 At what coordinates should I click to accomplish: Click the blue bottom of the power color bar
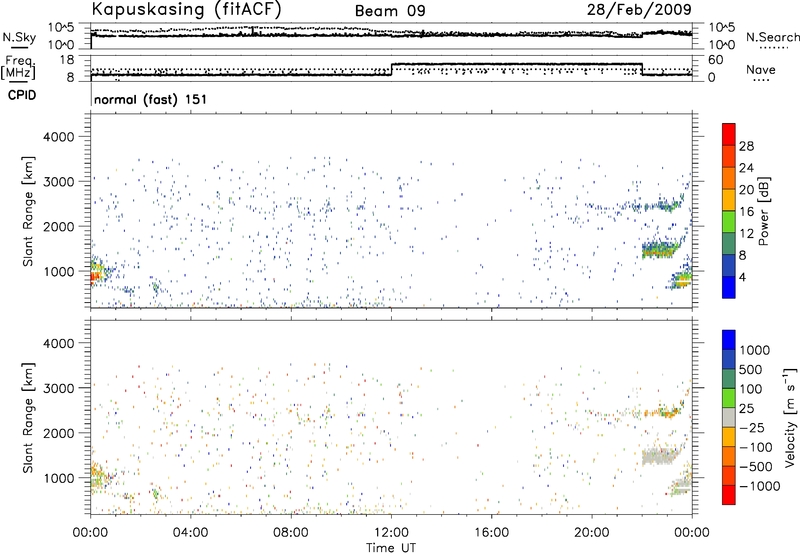pos(729,287)
